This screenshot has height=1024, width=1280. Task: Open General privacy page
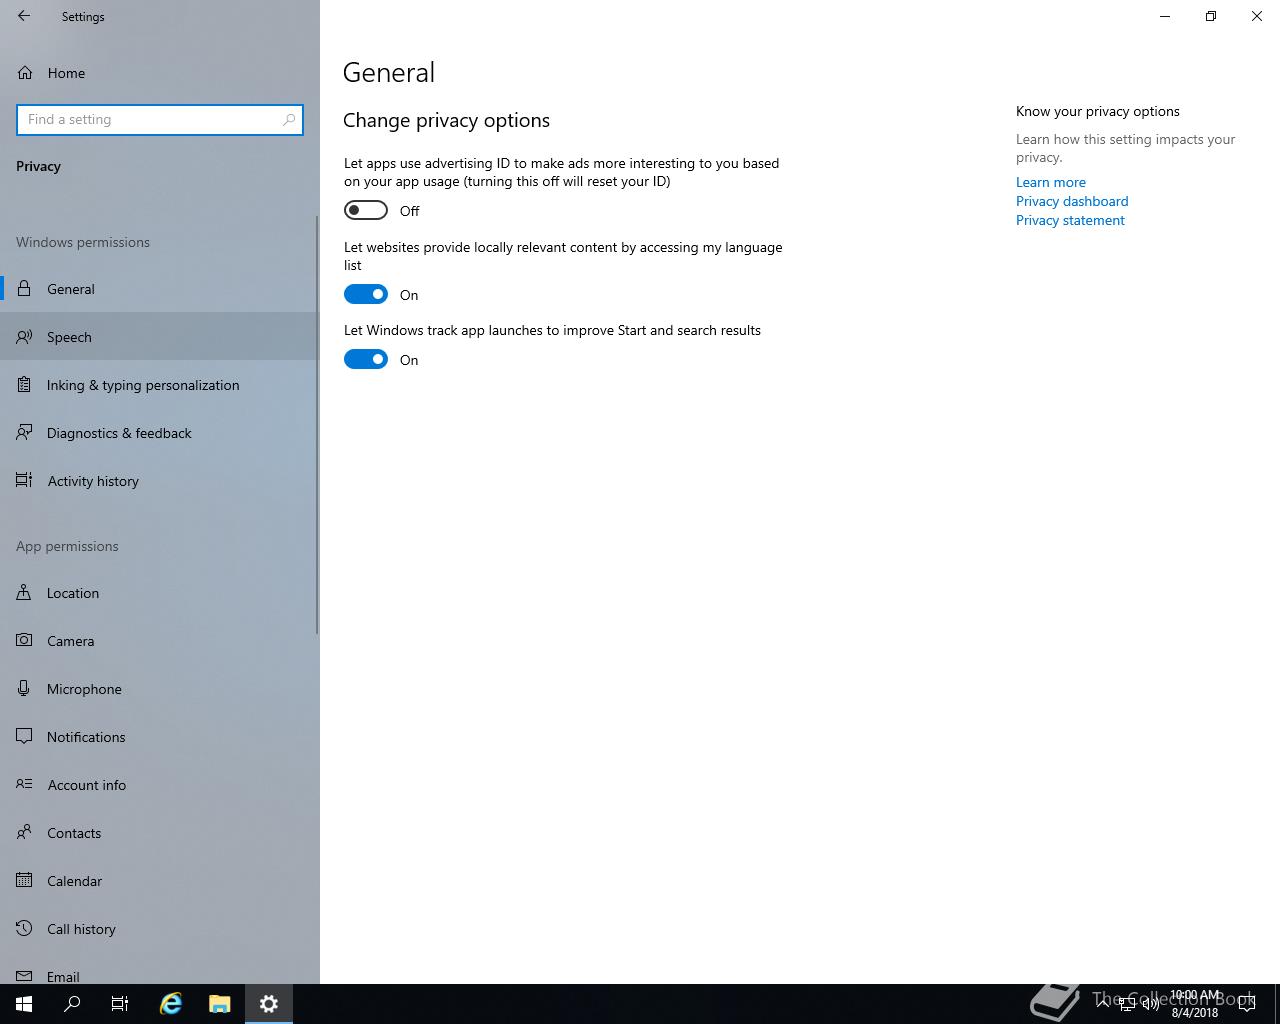point(160,289)
